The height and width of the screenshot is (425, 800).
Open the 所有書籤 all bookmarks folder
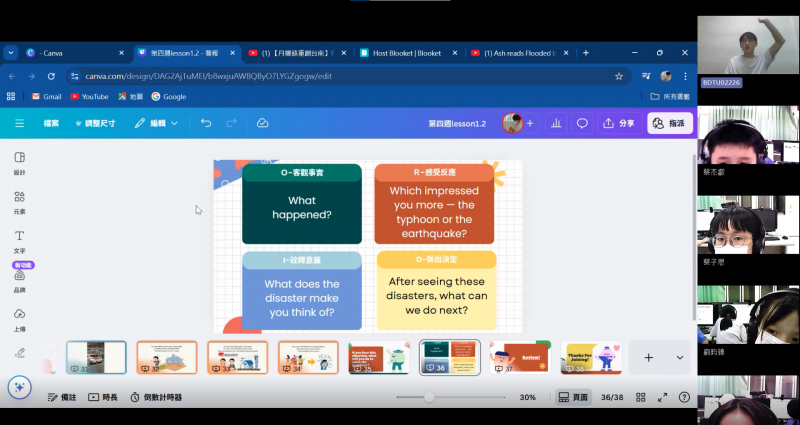tap(668, 96)
